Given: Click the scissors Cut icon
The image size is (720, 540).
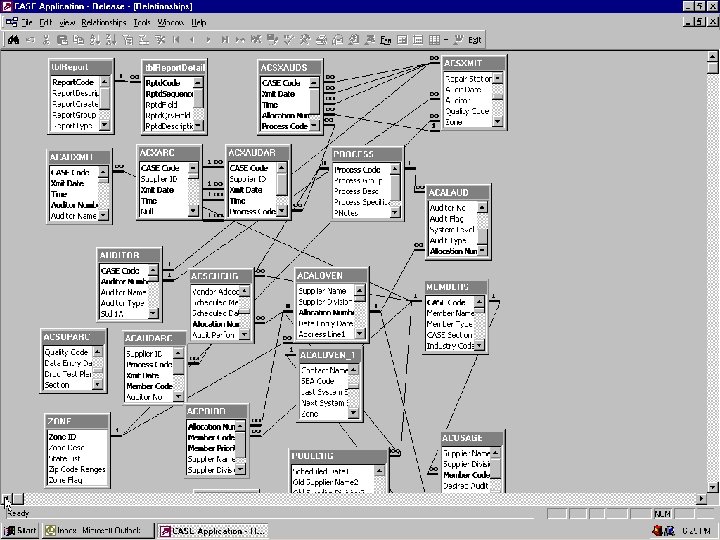Looking at the screenshot, I should tap(46, 40).
